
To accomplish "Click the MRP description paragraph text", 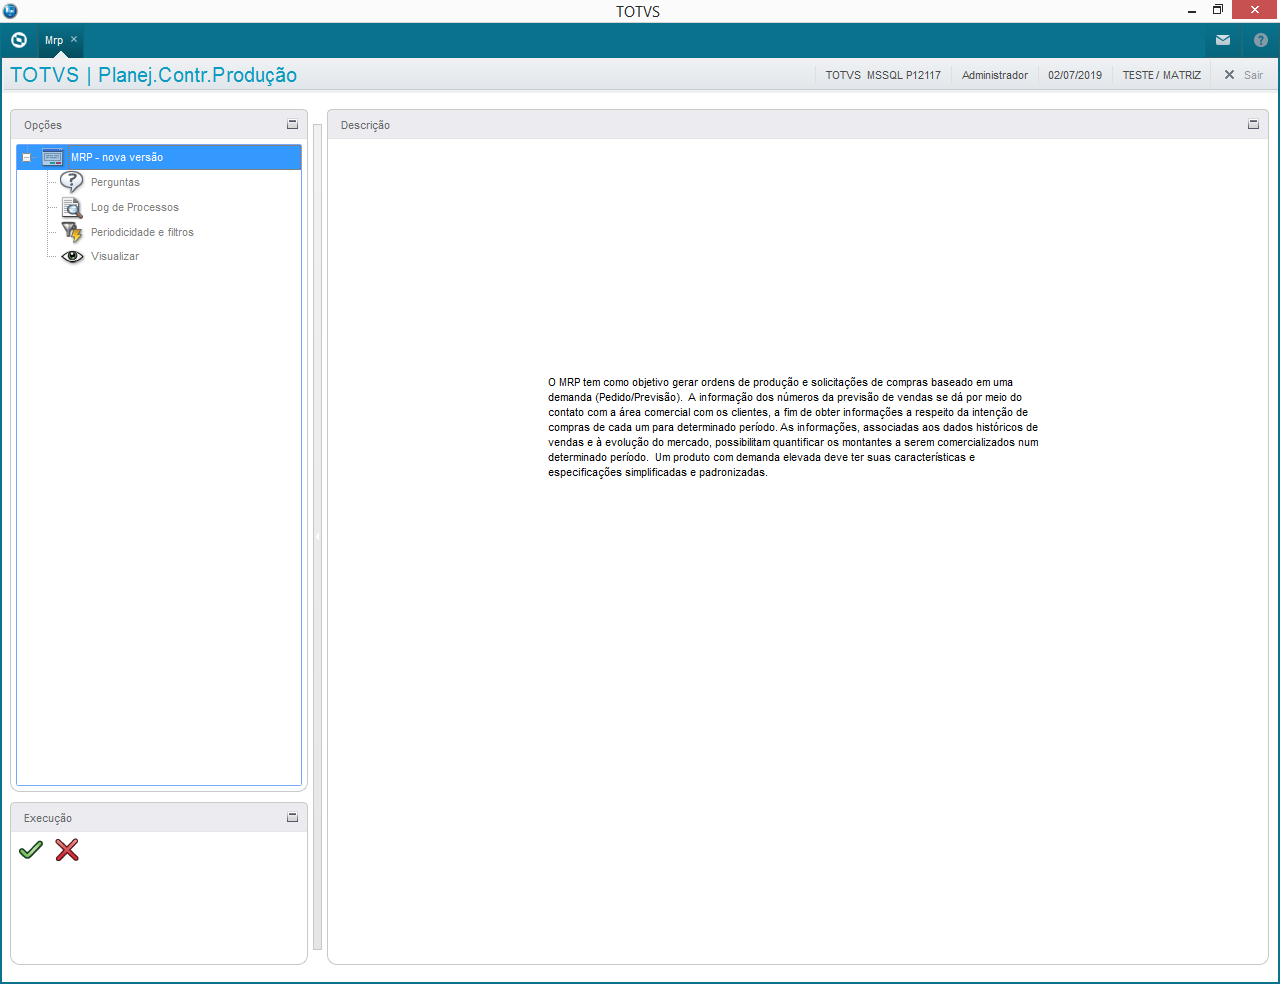I will pos(793,427).
